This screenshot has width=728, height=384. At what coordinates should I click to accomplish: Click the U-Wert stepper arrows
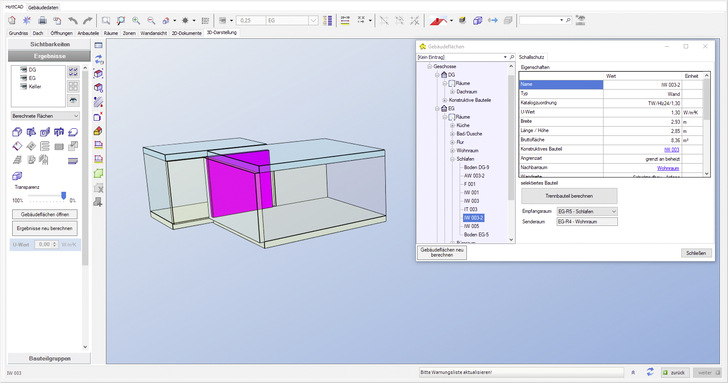[x=55, y=244]
